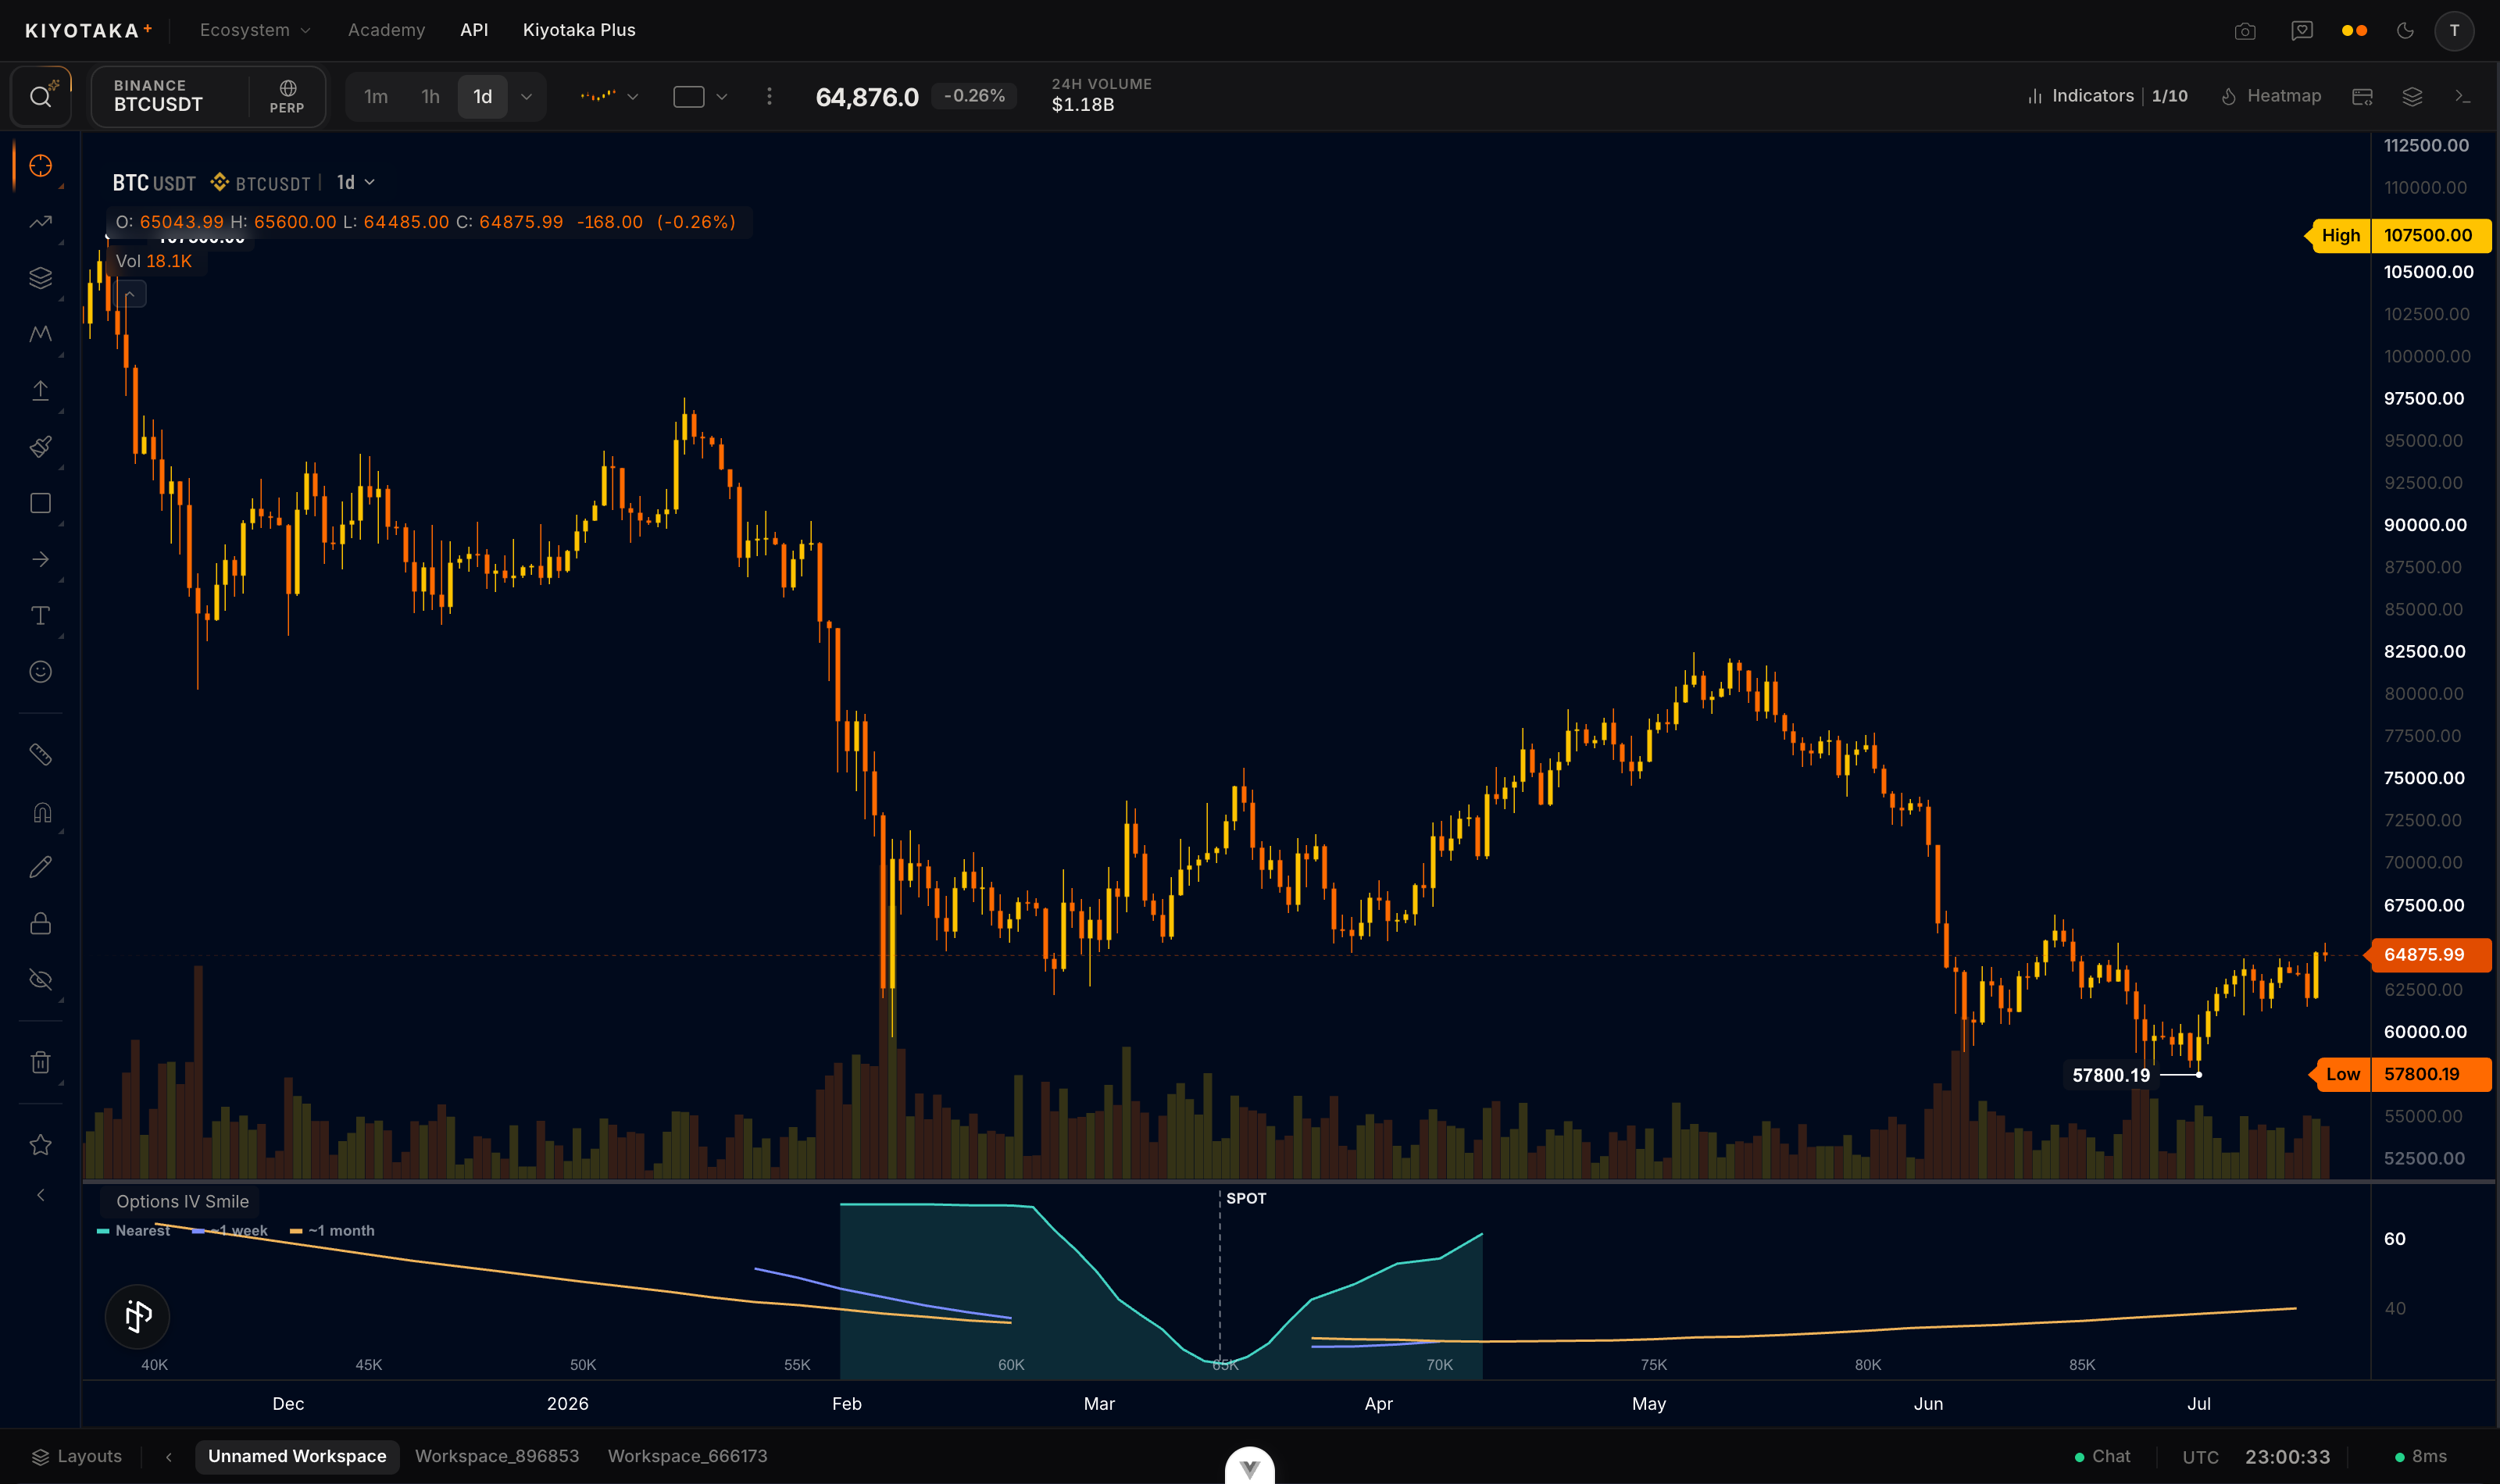Collapse the indicator legend chevron
The image size is (2500, 1484).
(x=131, y=294)
